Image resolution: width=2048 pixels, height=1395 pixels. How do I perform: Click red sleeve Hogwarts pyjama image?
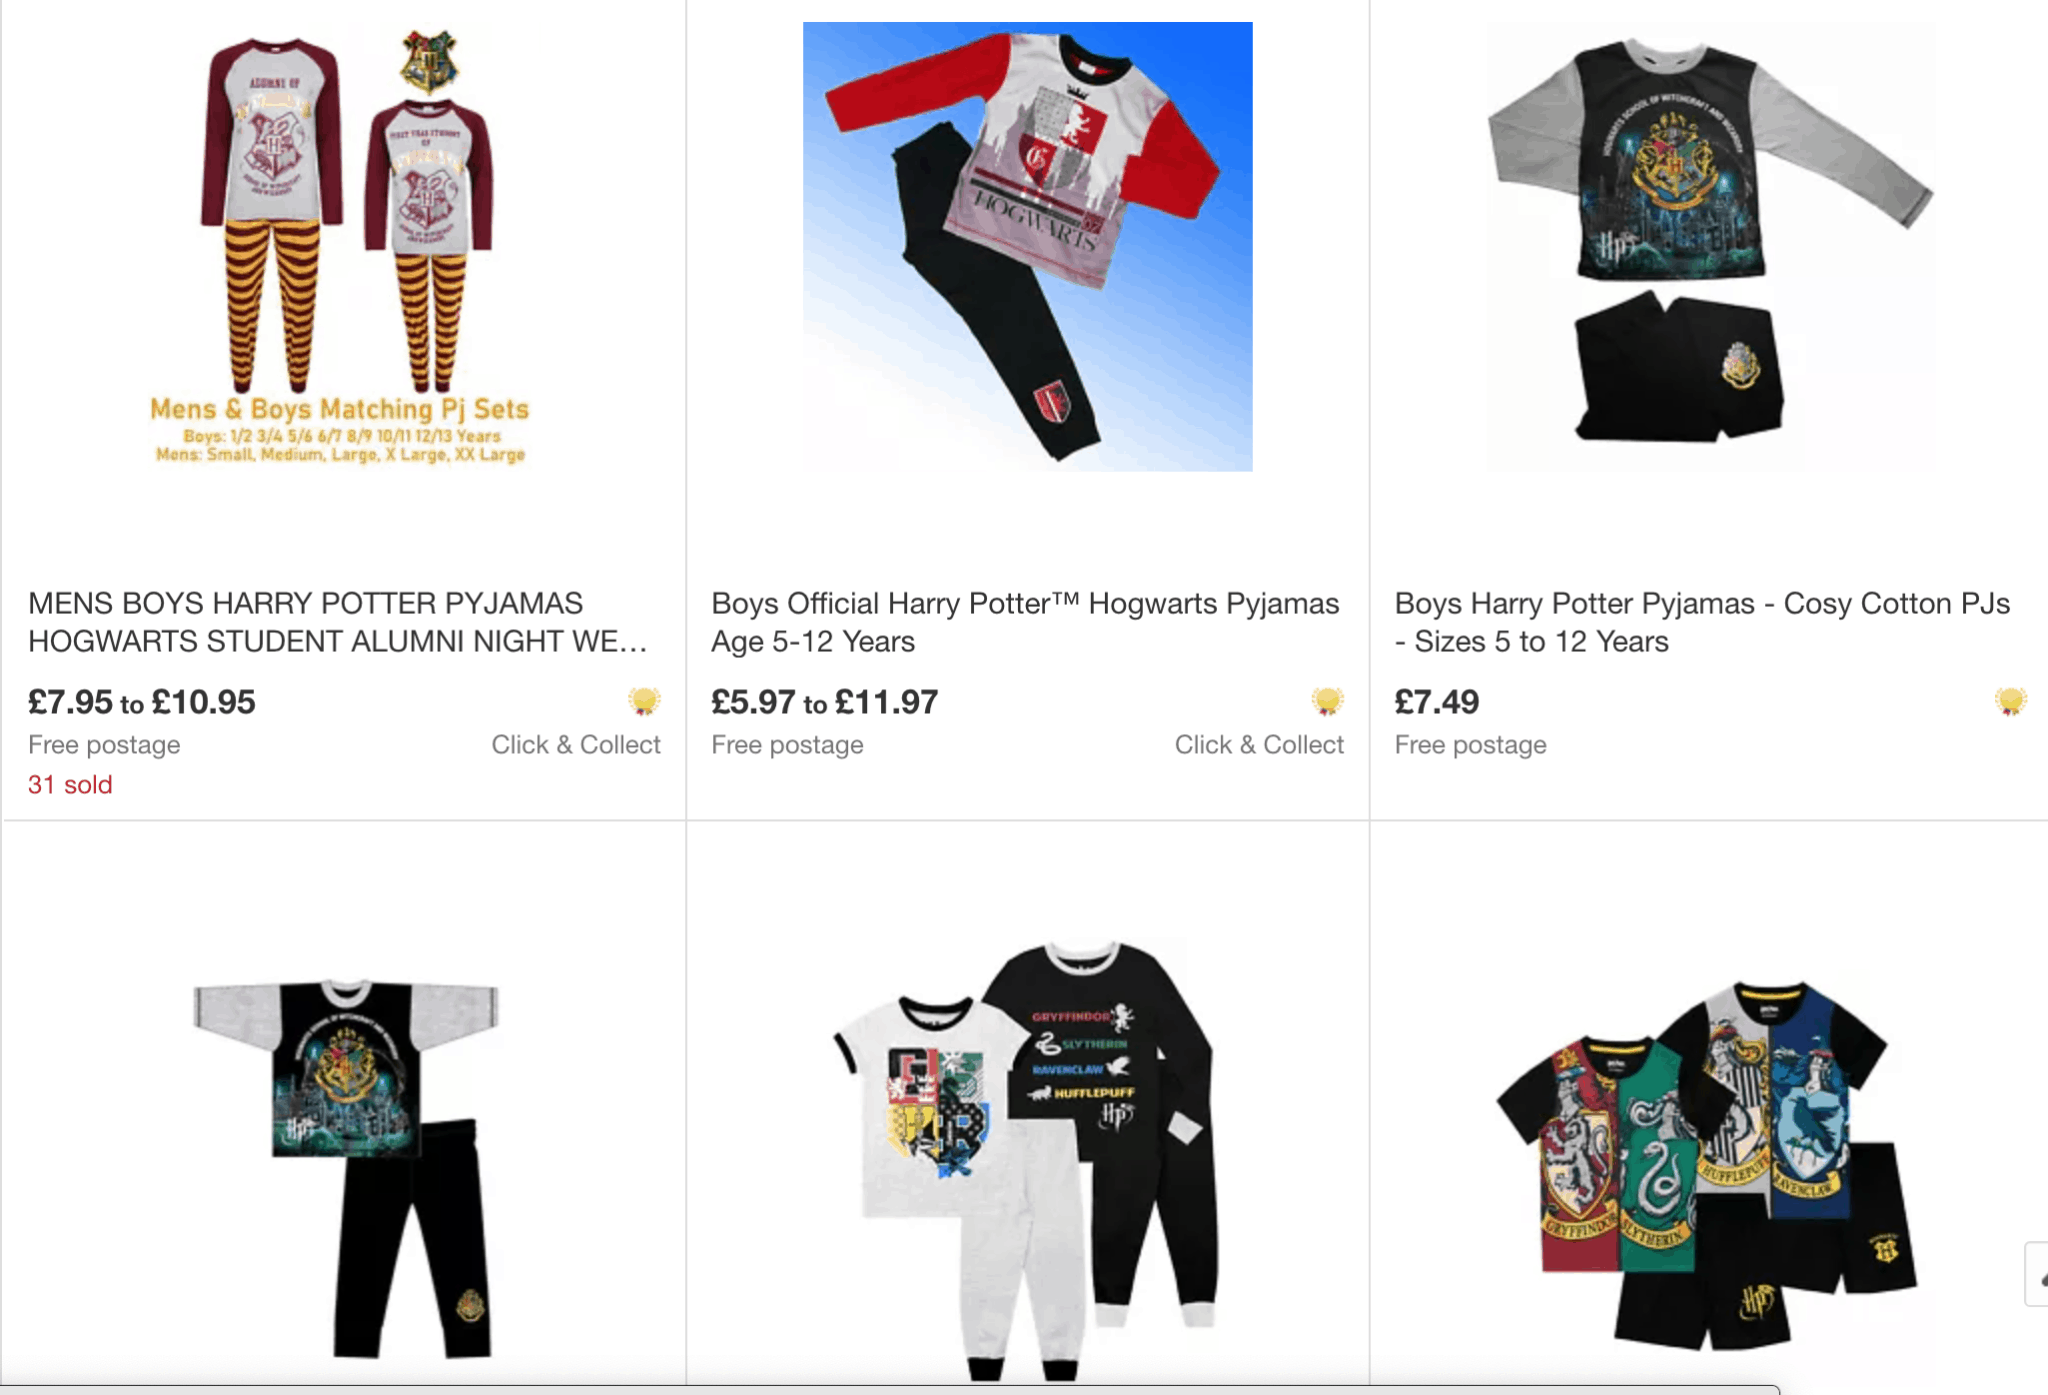(1027, 246)
